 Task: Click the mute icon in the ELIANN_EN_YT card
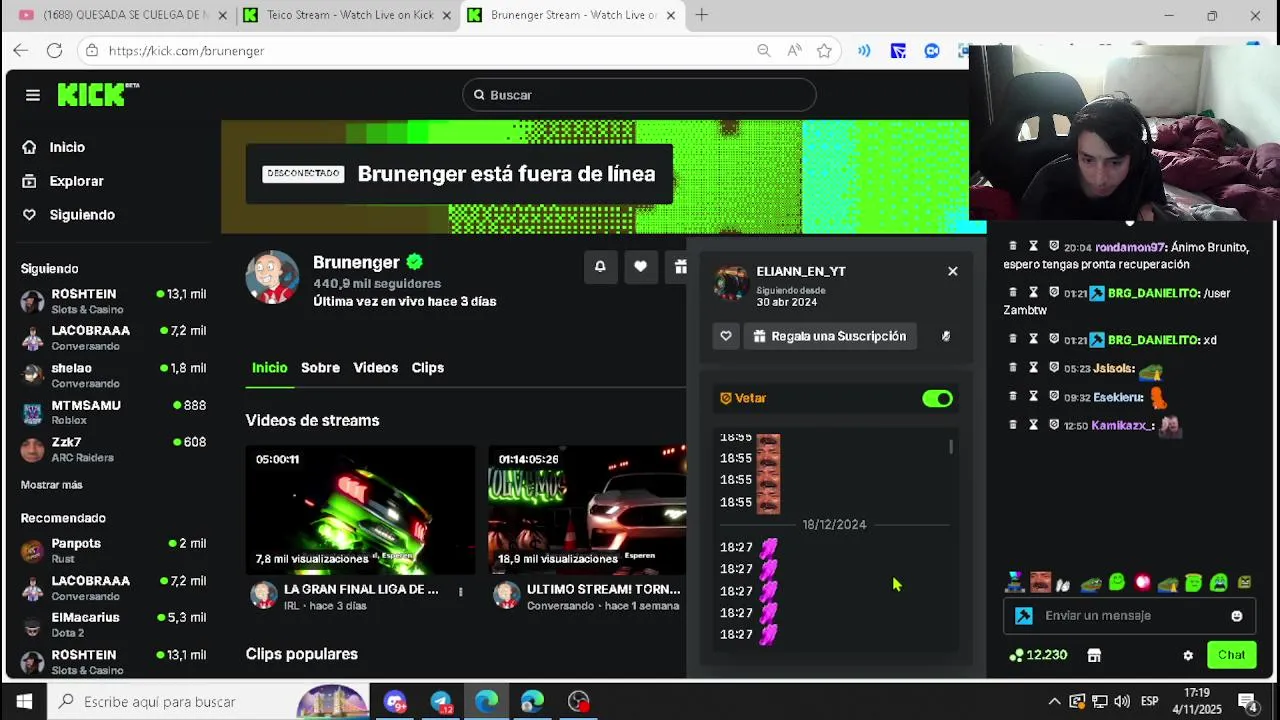click(945, 336)
